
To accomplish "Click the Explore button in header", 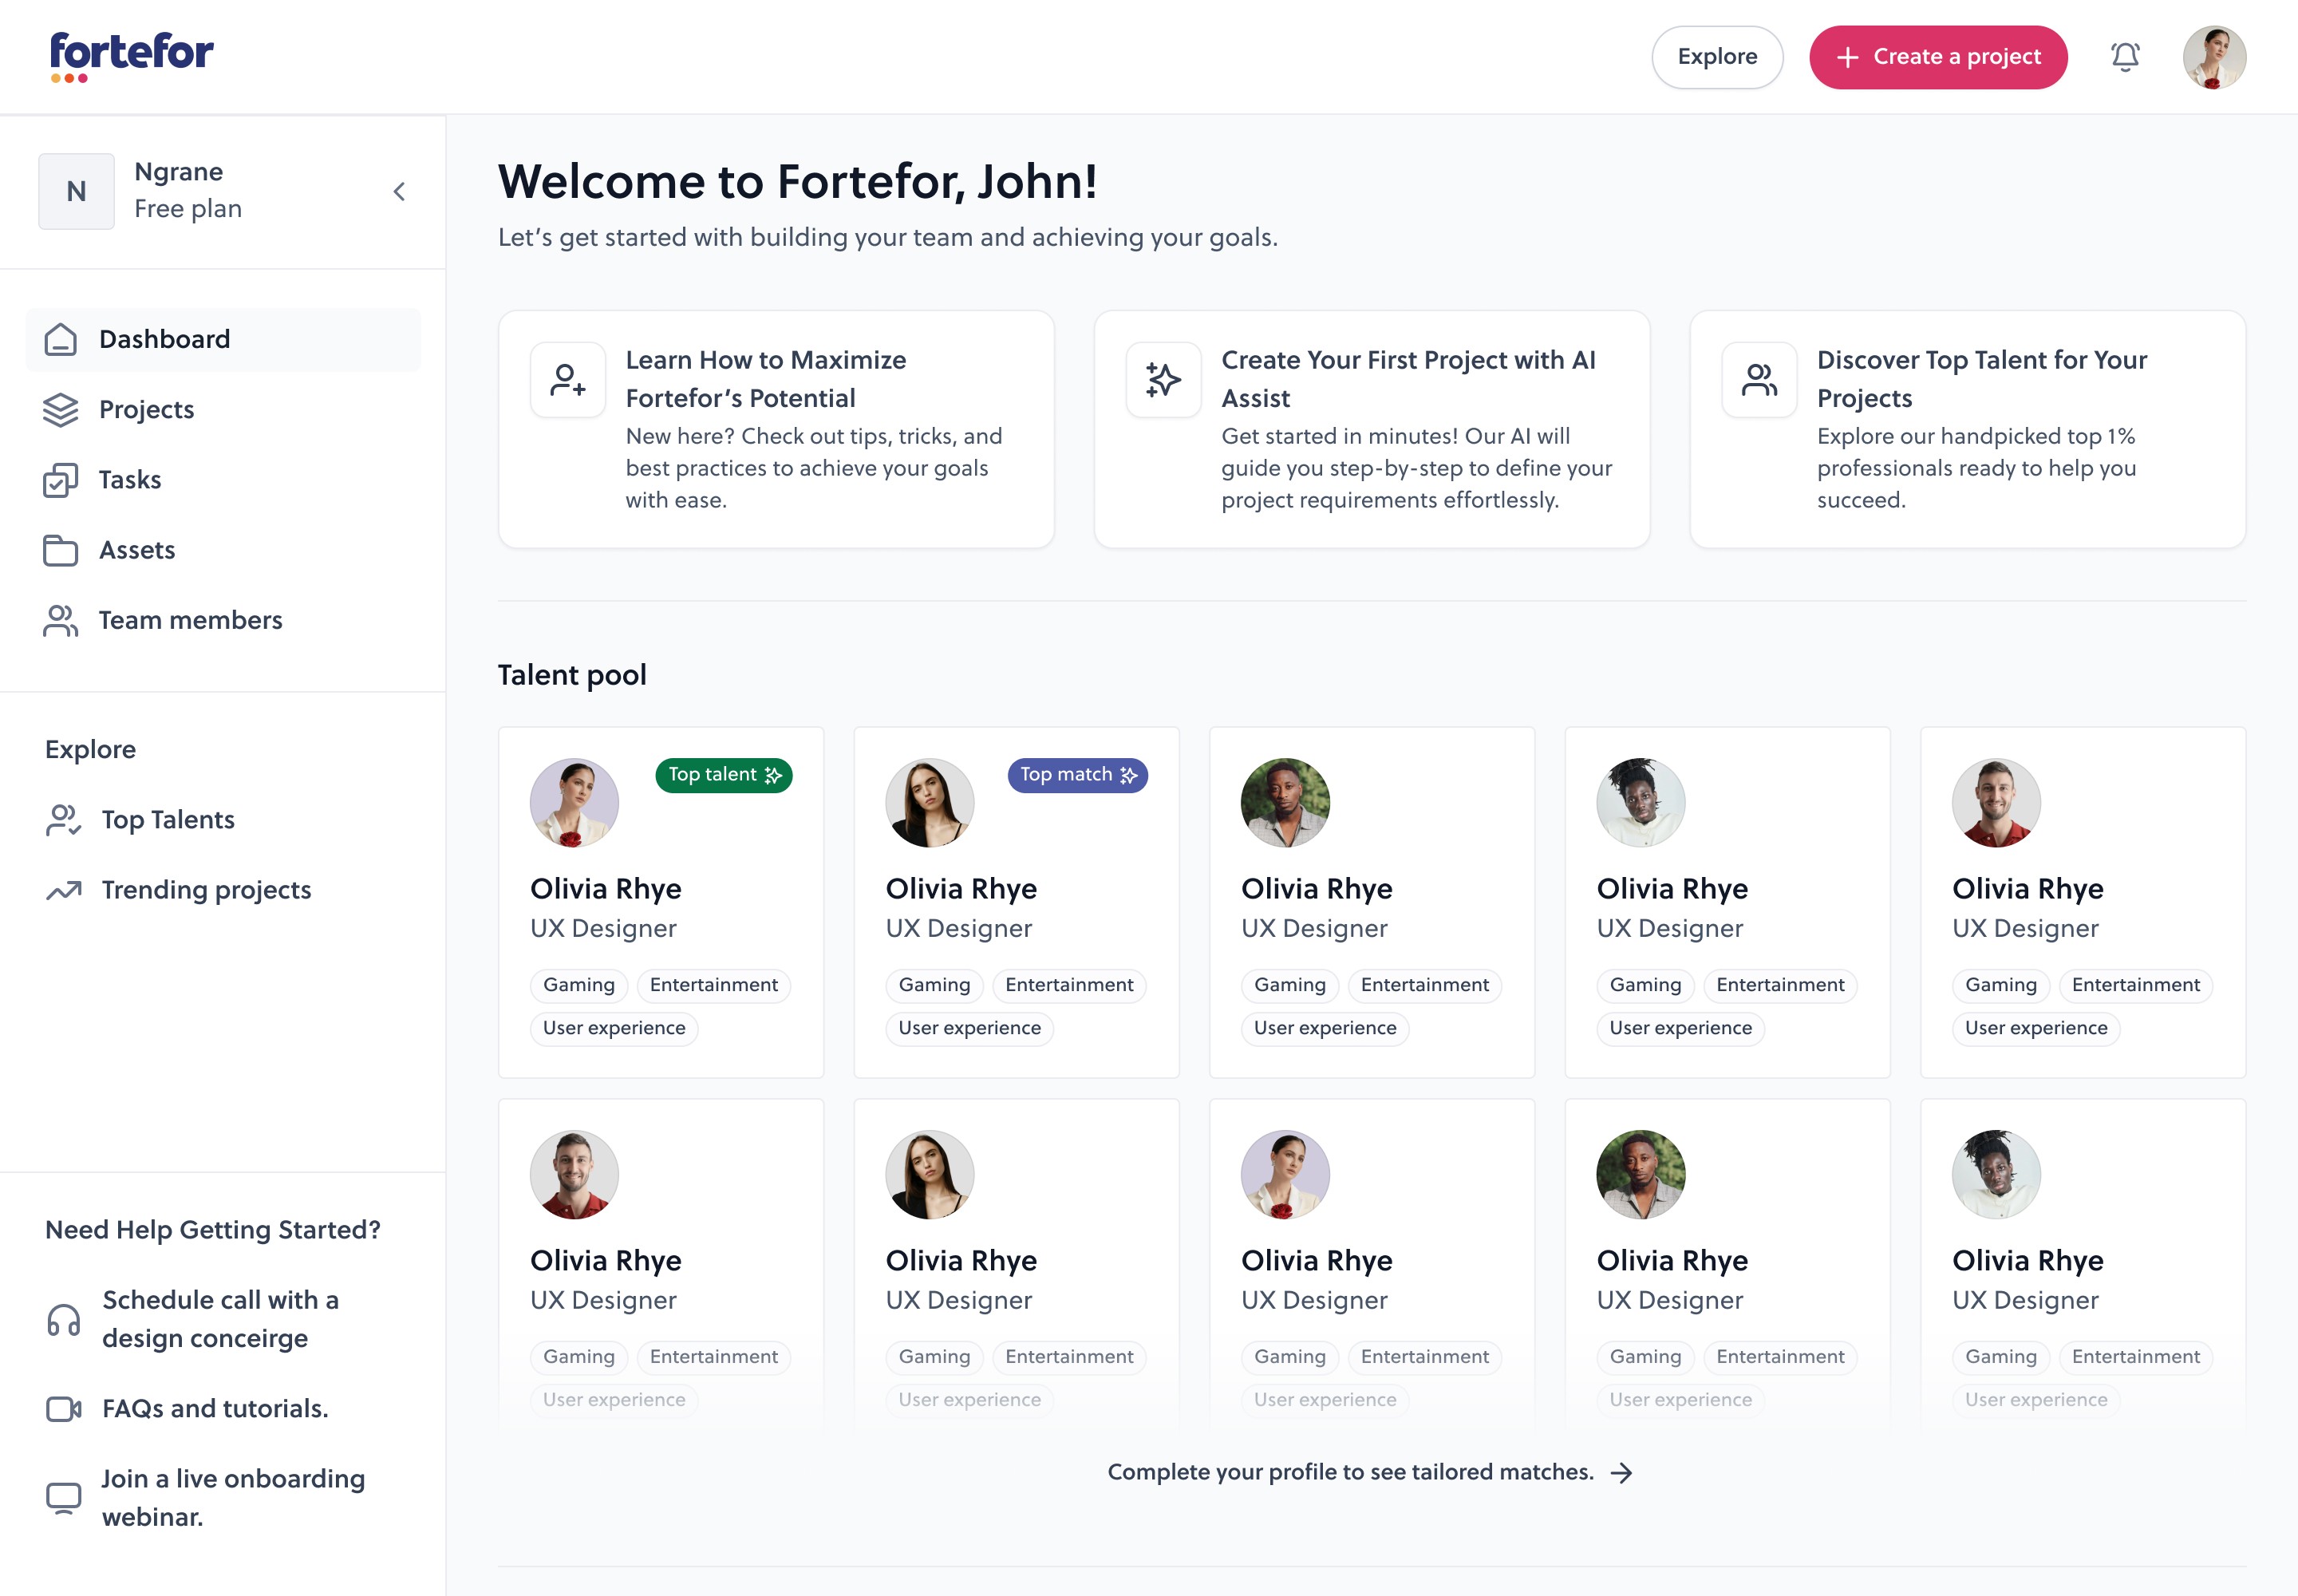I will 1716,57.
